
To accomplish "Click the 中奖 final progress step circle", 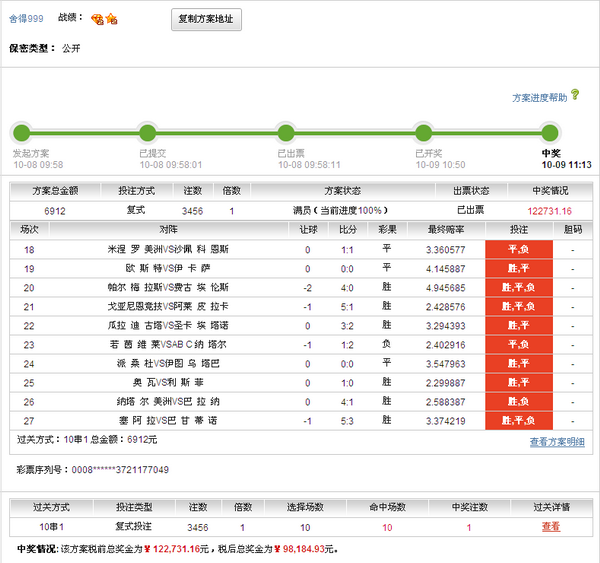I will pyautogui.click(x=549, y=132).
